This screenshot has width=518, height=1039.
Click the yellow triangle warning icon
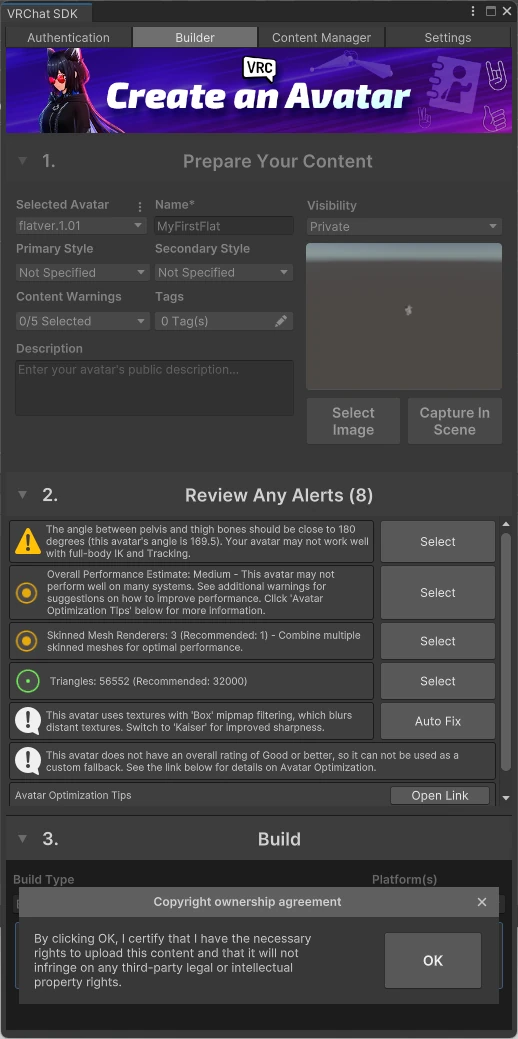pos(28,541)
